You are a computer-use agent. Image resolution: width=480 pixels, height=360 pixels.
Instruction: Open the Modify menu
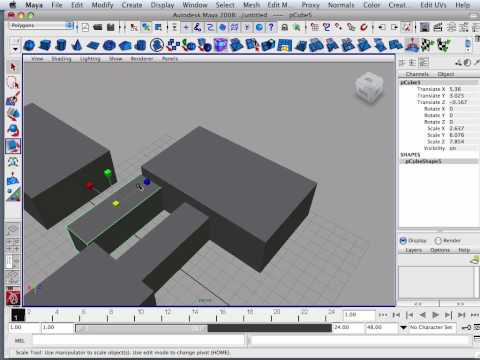[x=102, y=5]
